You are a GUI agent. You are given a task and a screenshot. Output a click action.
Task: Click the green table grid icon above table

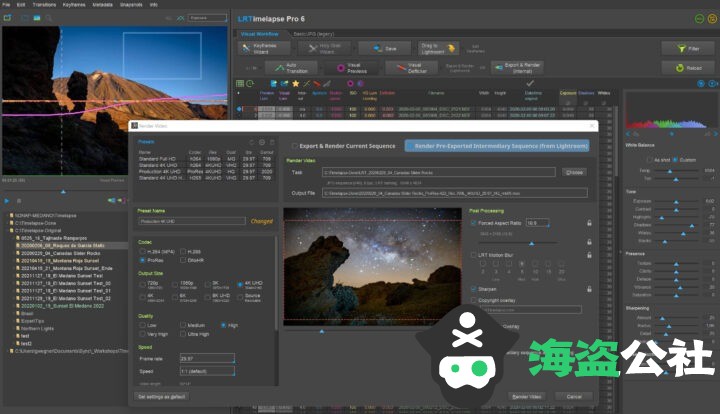[x=240, y=84]
